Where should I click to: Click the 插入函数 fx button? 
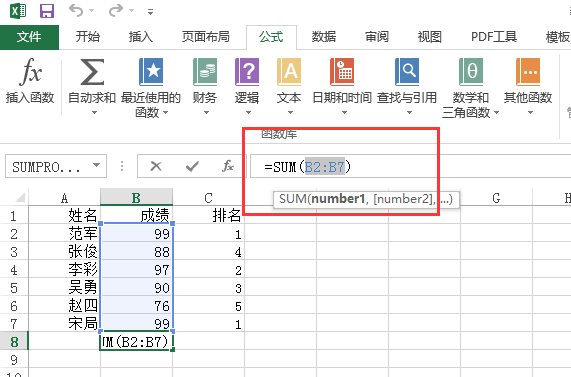tap(30, 80)
